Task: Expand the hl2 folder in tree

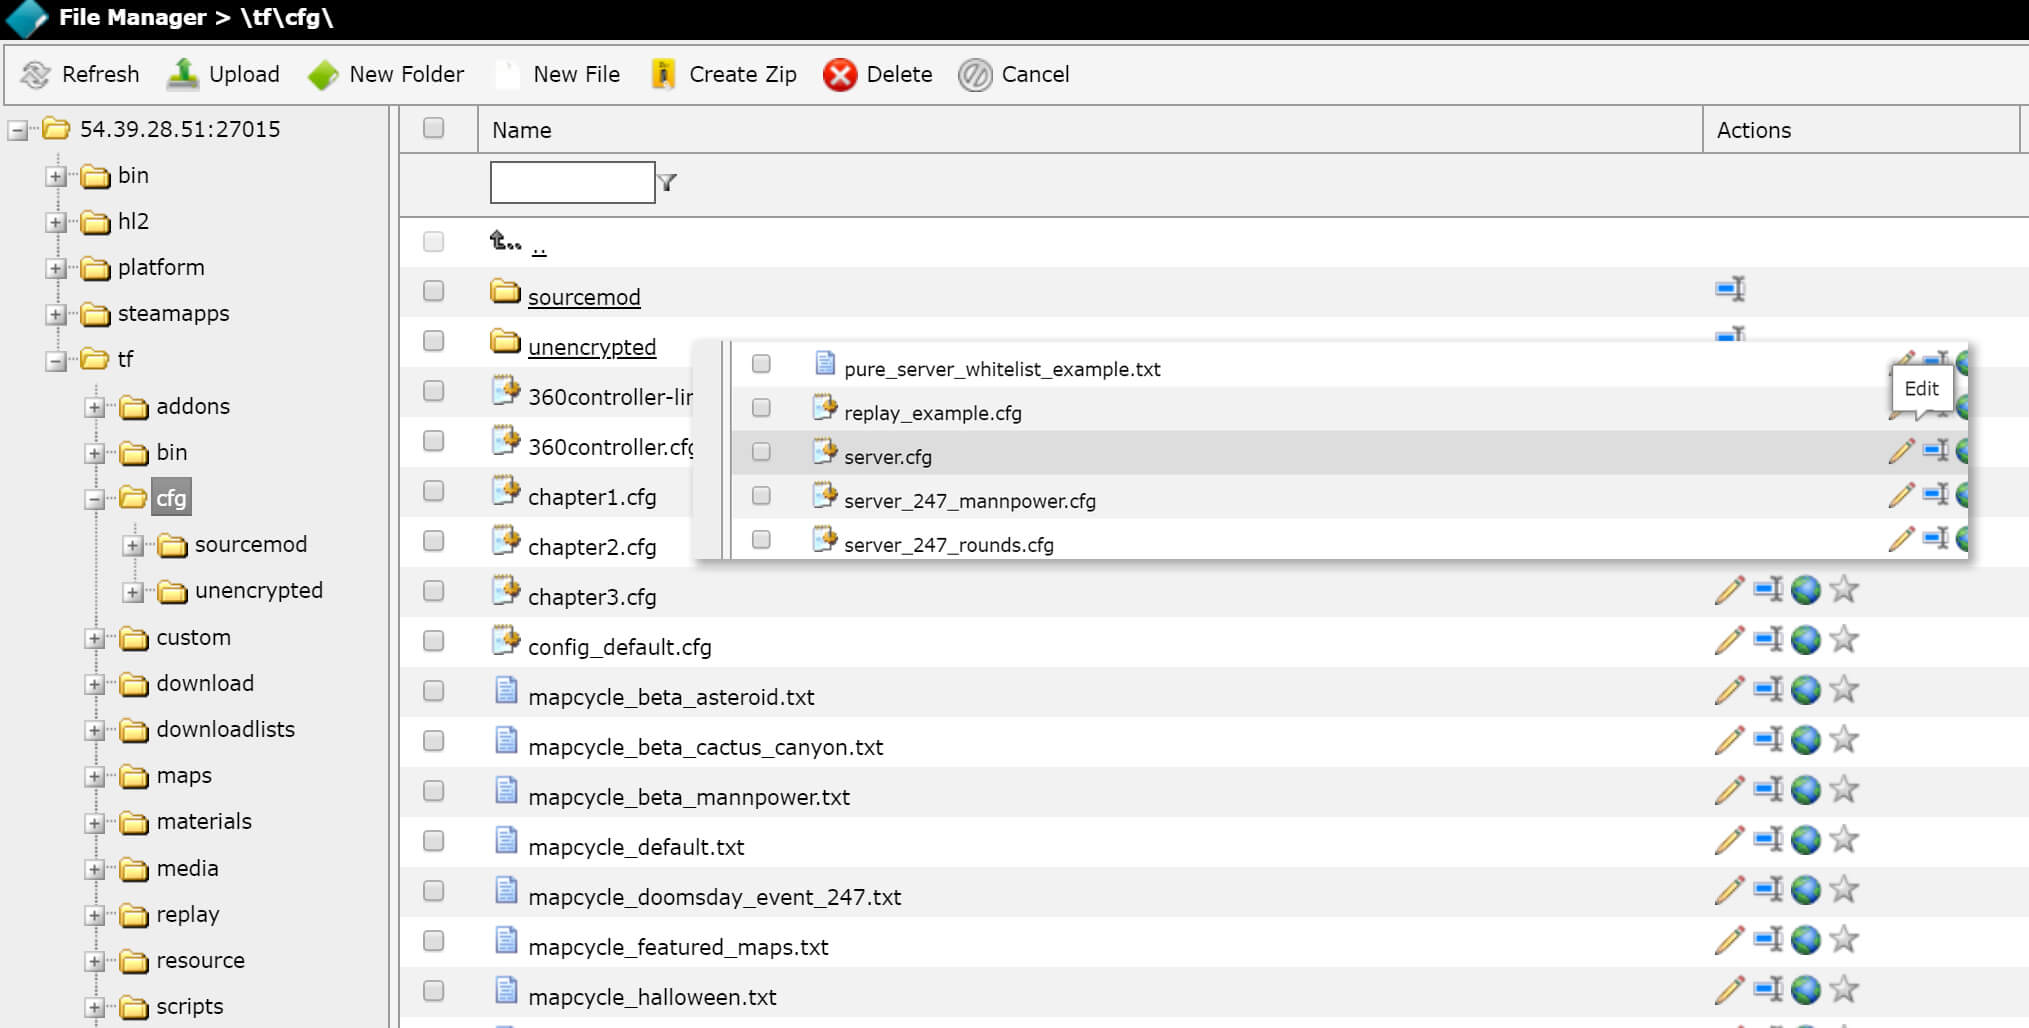Action: (56, 222)
